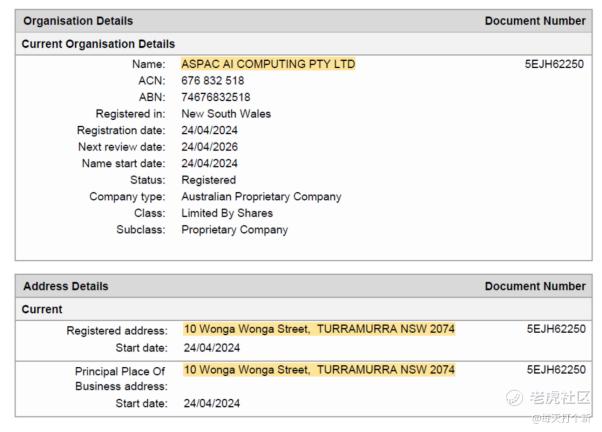Image resolution: width=602 pixels, height=432 pixels.
Task: Click the document number beside the company name
Action: (x=554, y=64)
